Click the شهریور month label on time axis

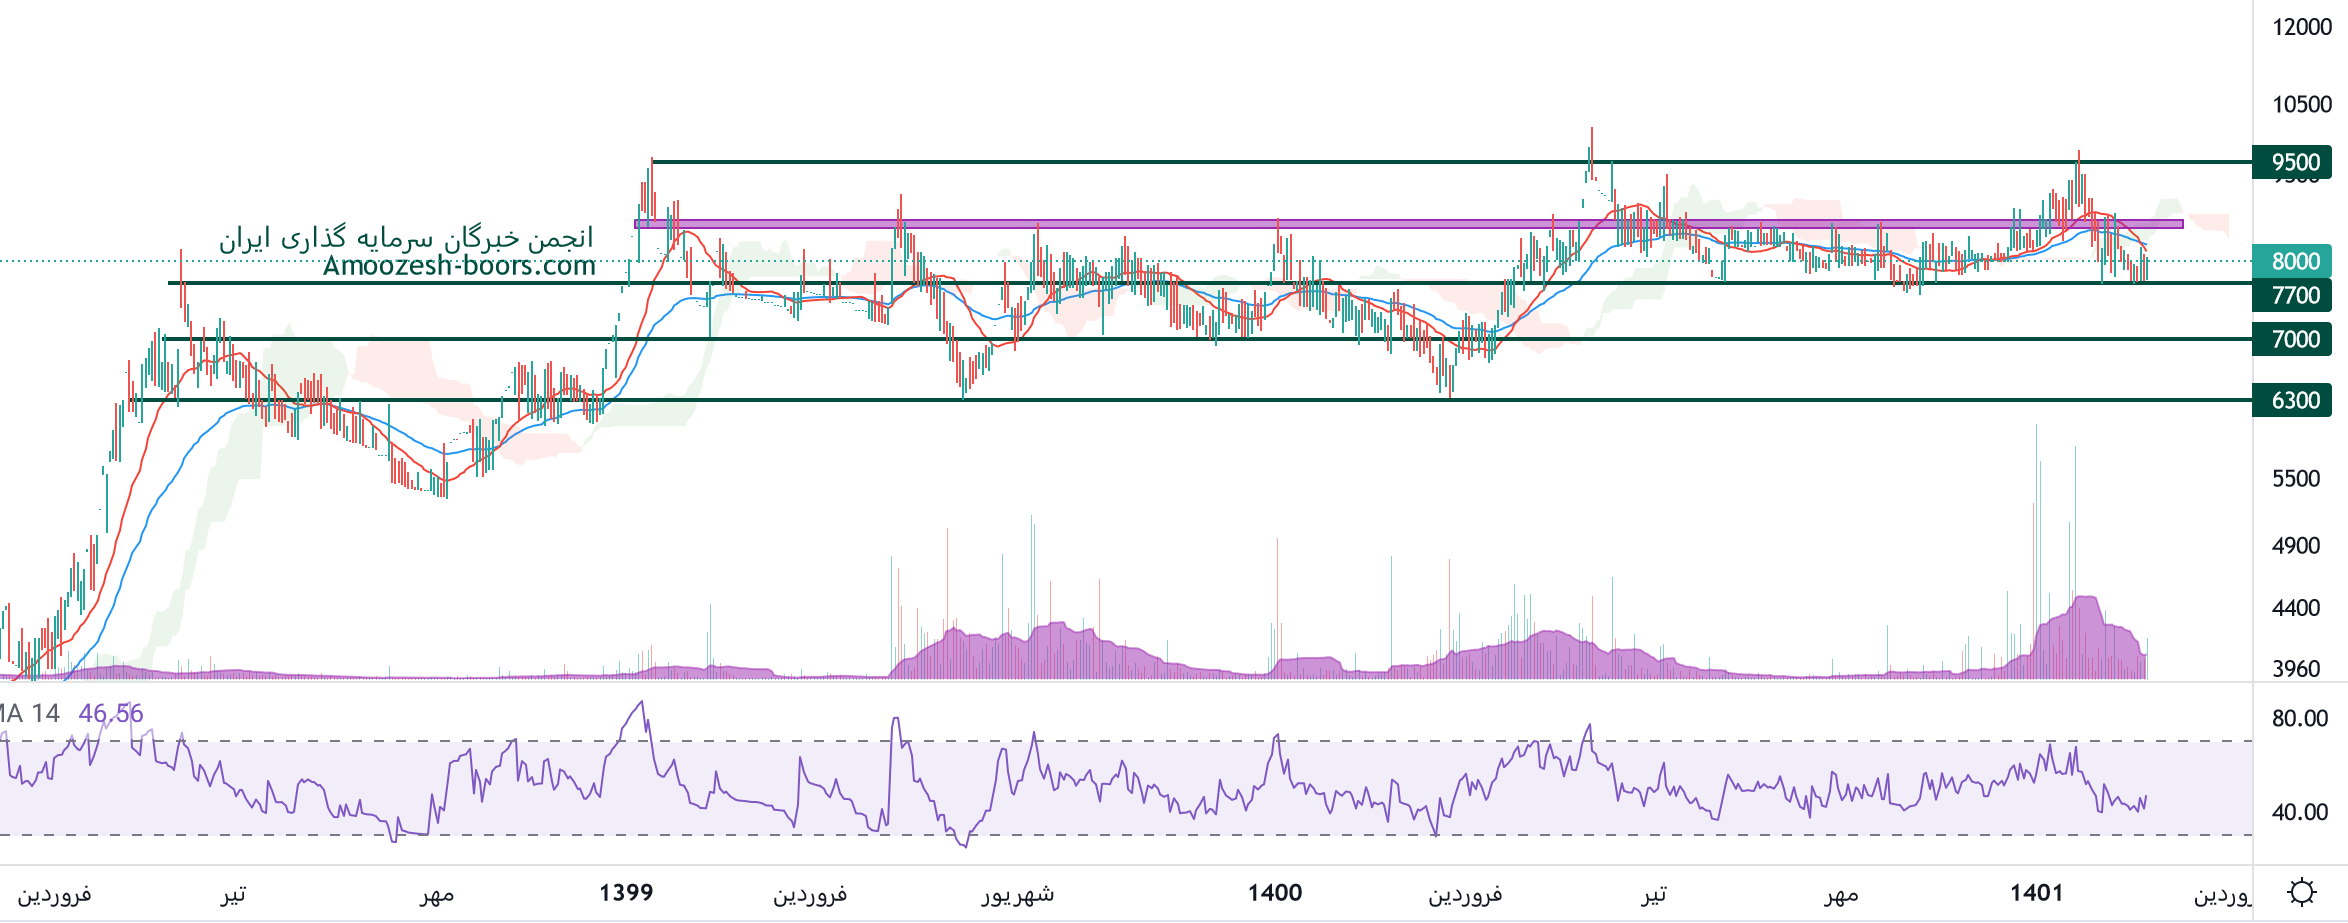pyautogui.click(x=1018, y=893)
